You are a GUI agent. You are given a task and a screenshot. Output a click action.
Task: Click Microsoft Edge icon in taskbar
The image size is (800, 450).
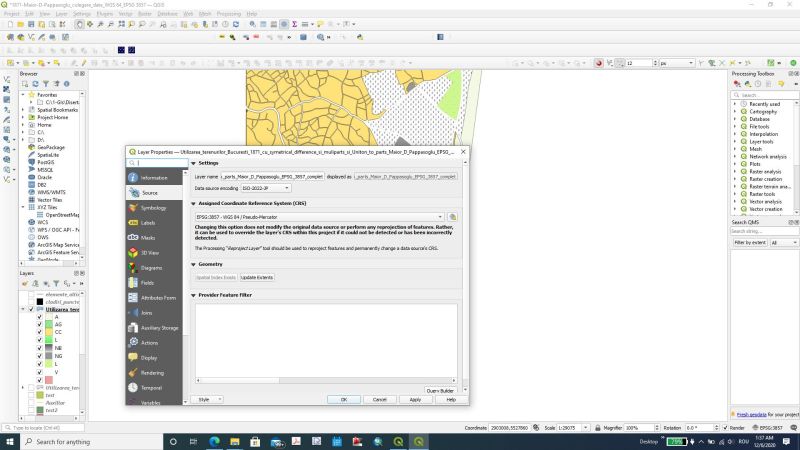click(x=214, y=442)
